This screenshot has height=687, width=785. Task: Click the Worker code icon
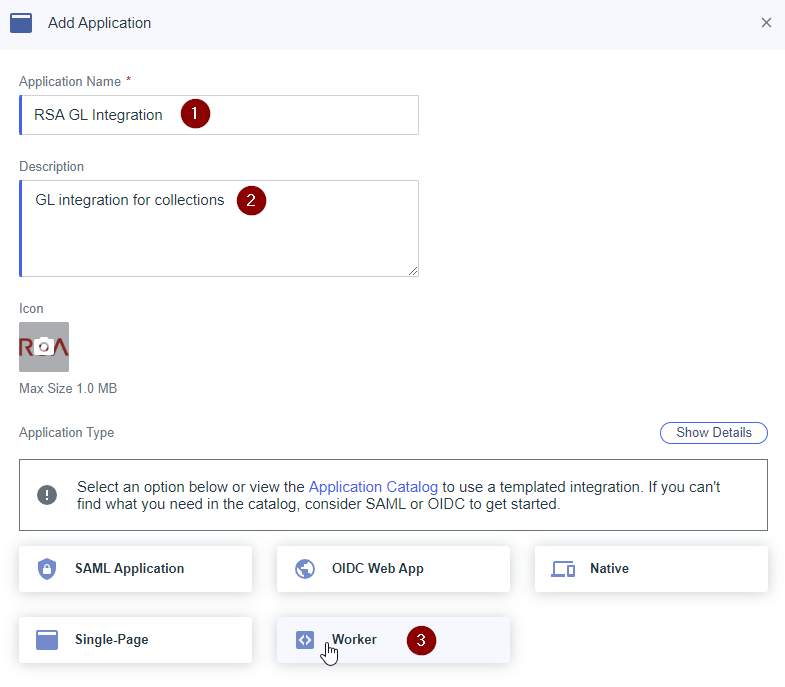click(x=305, y=640)
